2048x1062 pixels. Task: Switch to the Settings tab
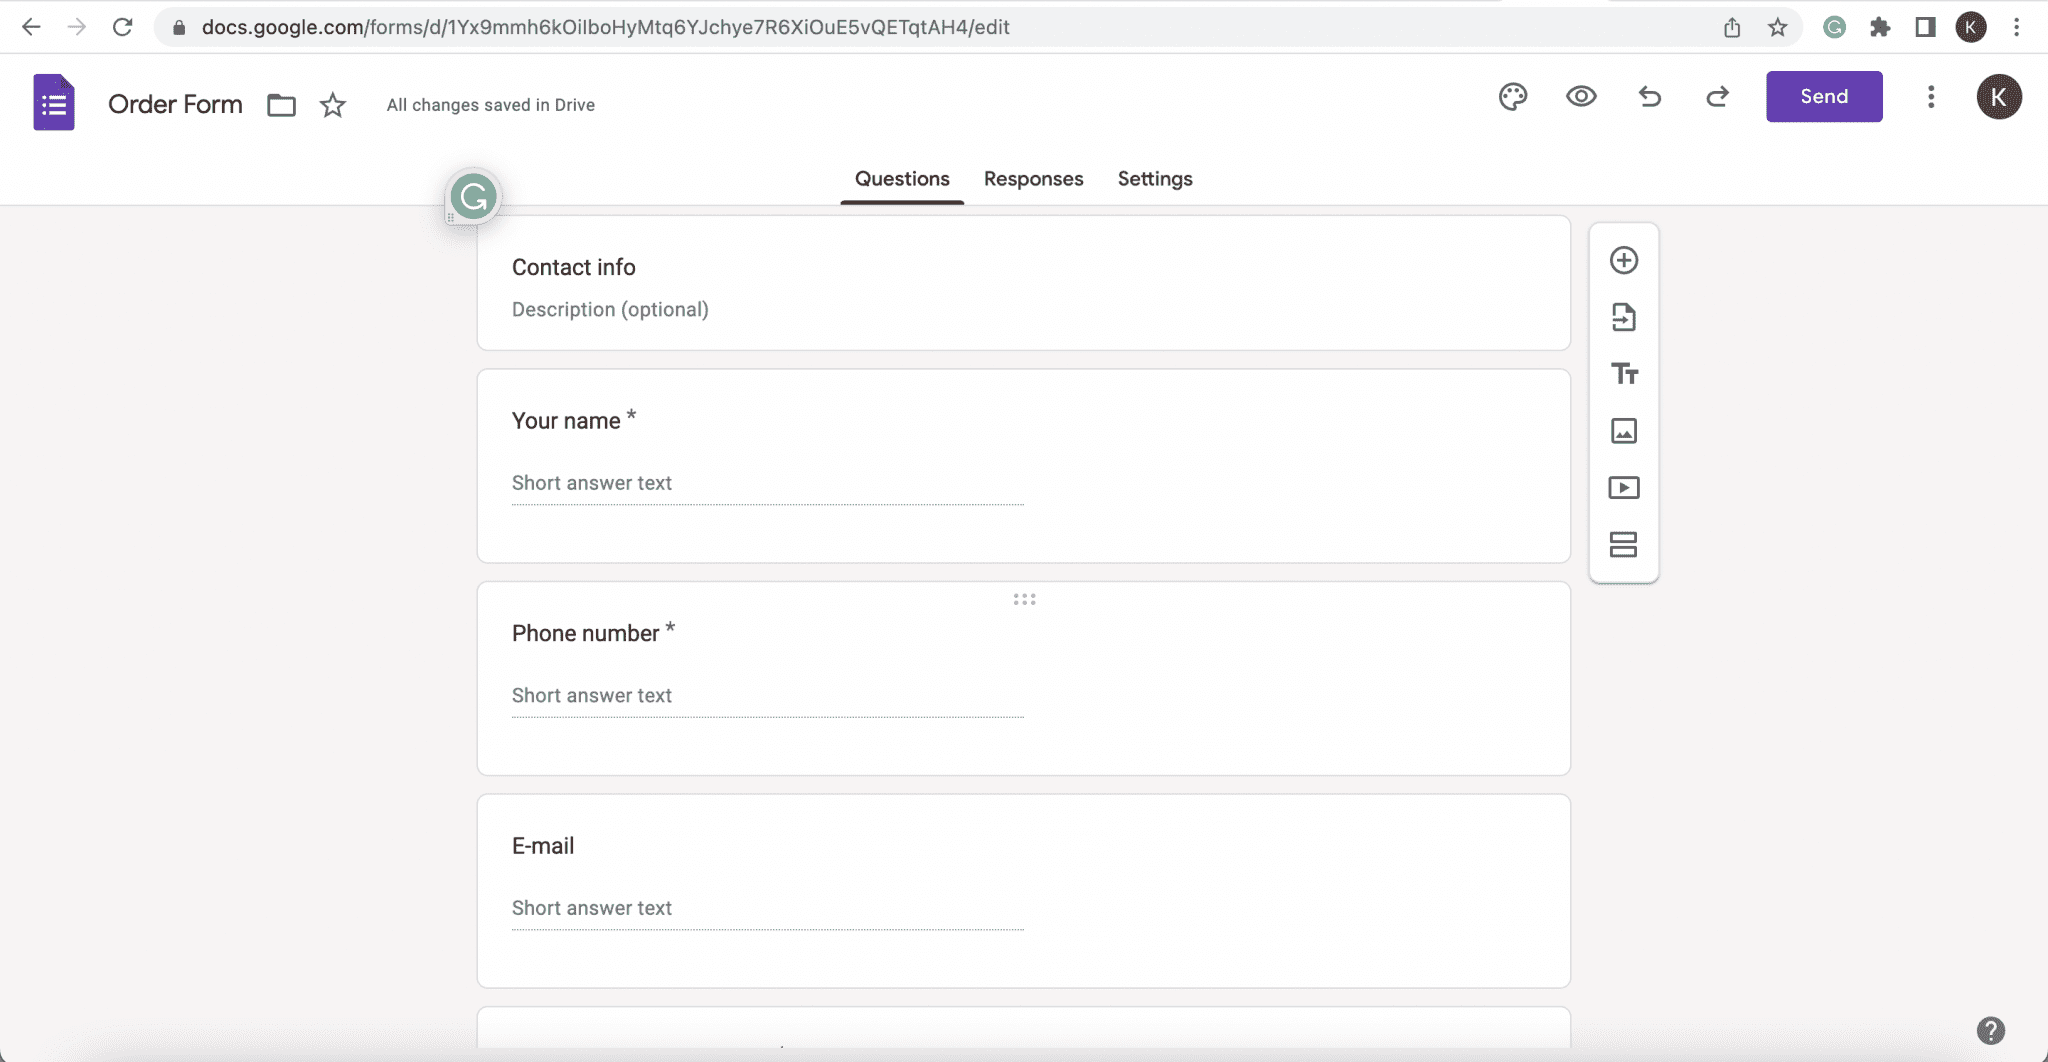point(1155,179)
